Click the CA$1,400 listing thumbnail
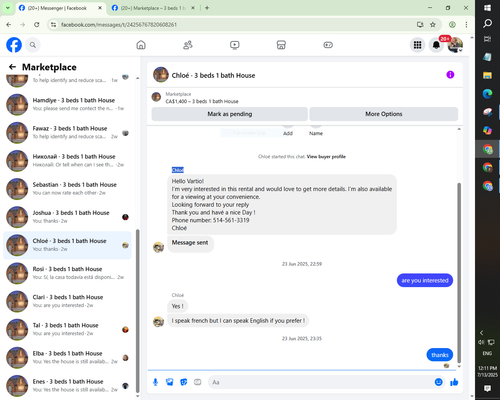This screenshot has height=400, width=500. pyautogui.click(x=156, y=97)
